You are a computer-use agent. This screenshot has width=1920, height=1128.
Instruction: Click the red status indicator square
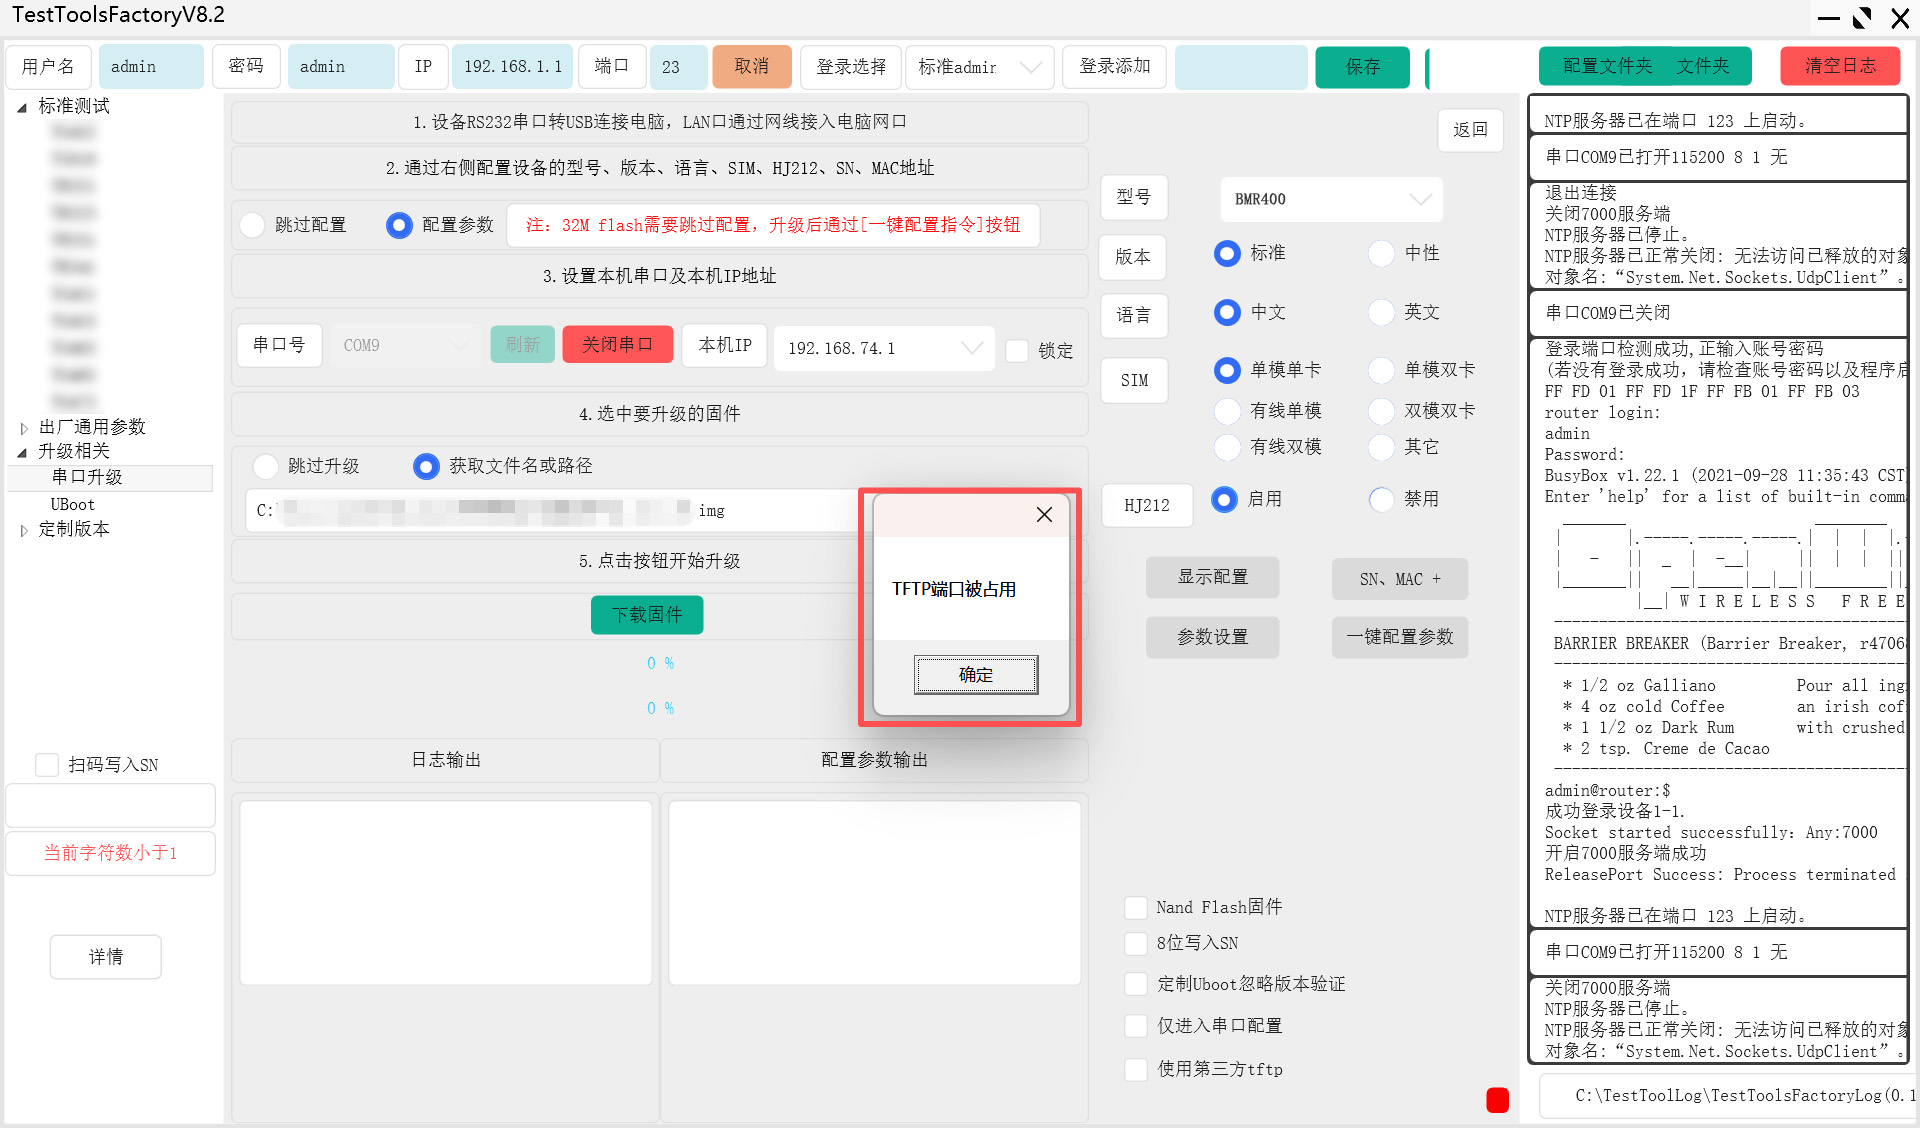[x=1497, y=1100]
